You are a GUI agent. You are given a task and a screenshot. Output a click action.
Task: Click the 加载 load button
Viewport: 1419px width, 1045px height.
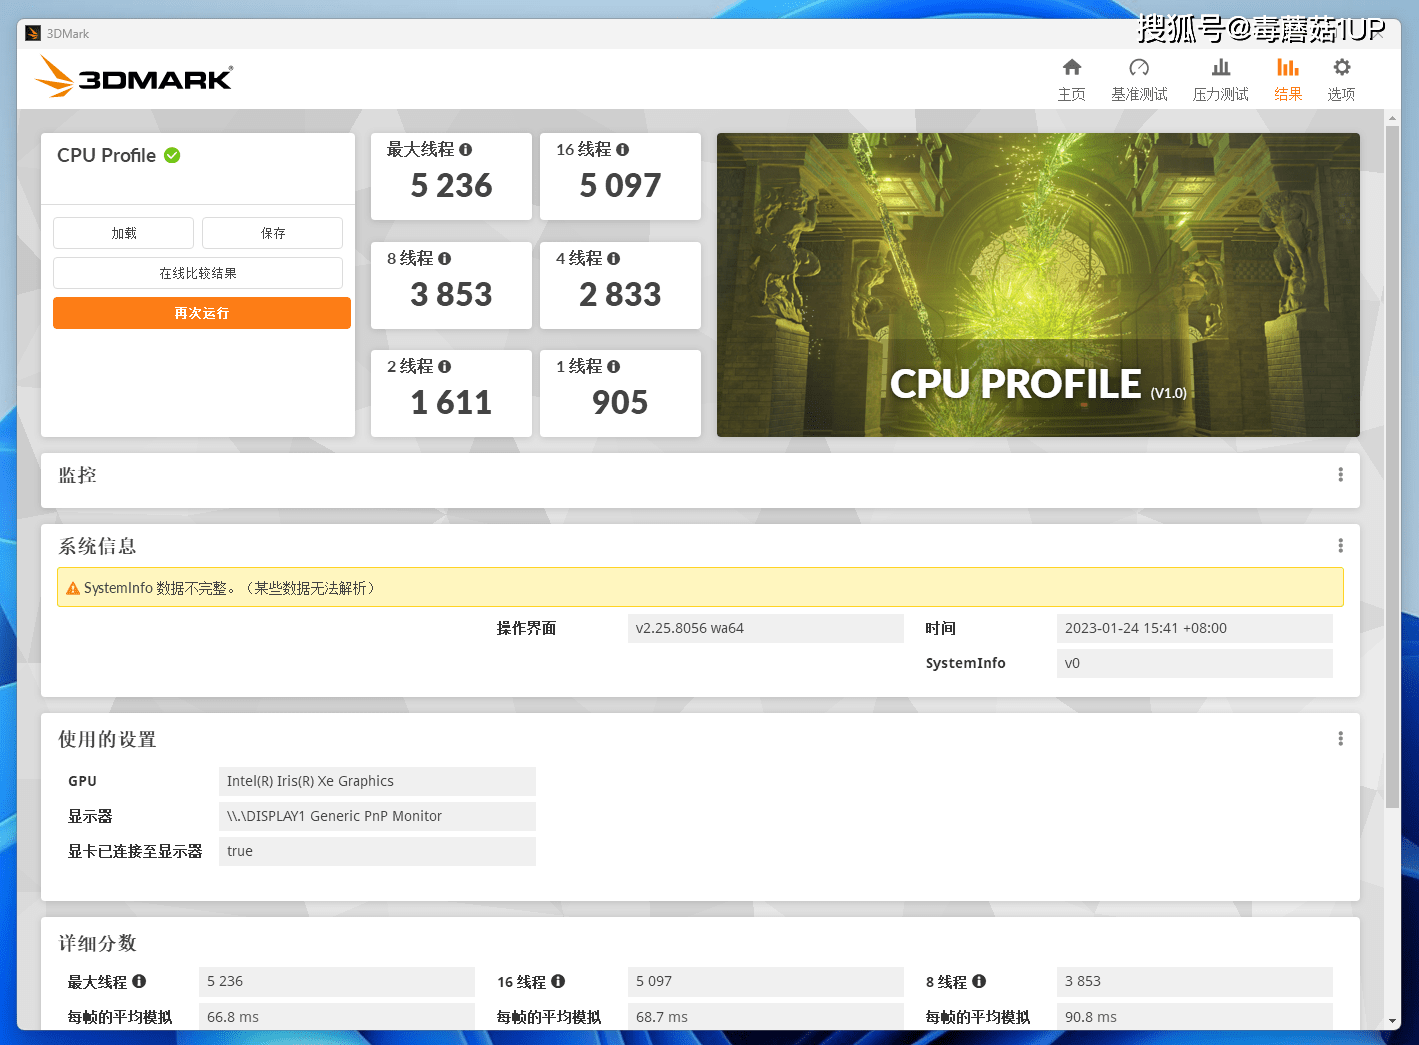(x=123, y=233)
